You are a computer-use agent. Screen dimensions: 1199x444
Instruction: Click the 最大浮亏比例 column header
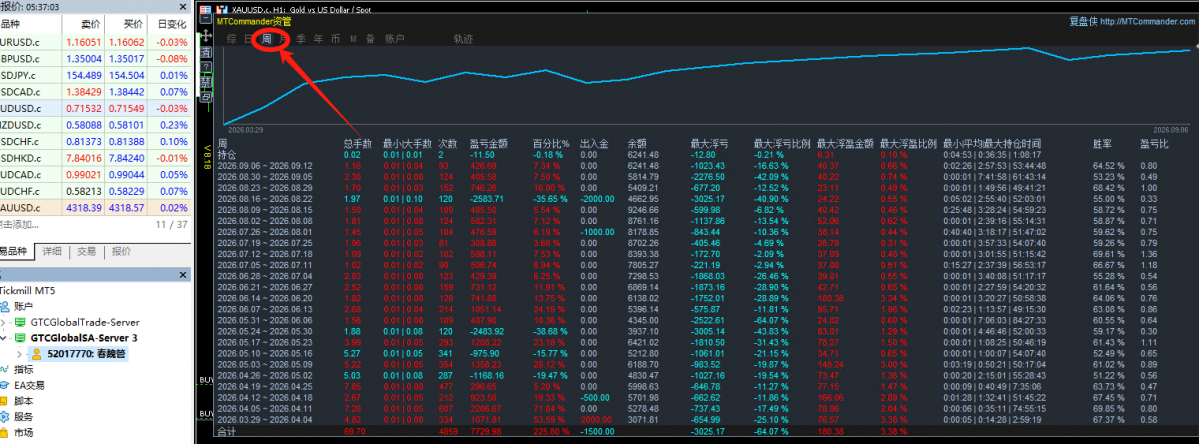[782, 144]
